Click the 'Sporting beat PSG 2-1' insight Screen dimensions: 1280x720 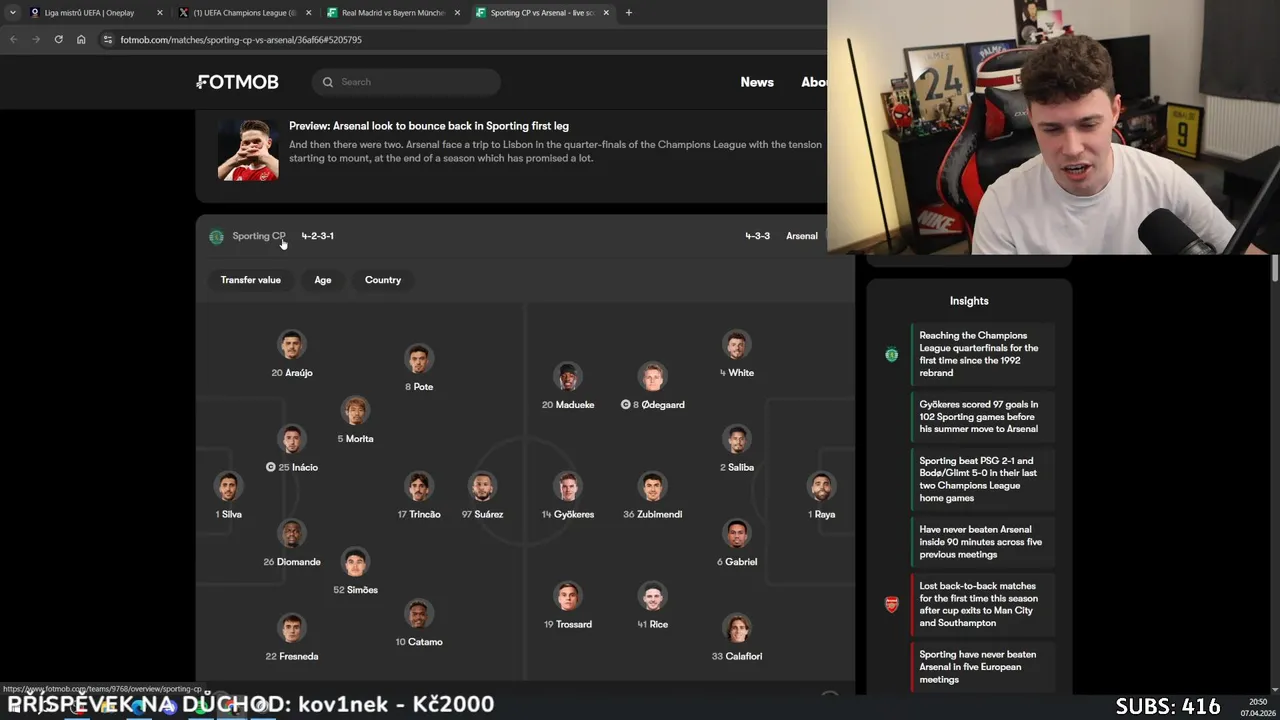coord(982,479)
